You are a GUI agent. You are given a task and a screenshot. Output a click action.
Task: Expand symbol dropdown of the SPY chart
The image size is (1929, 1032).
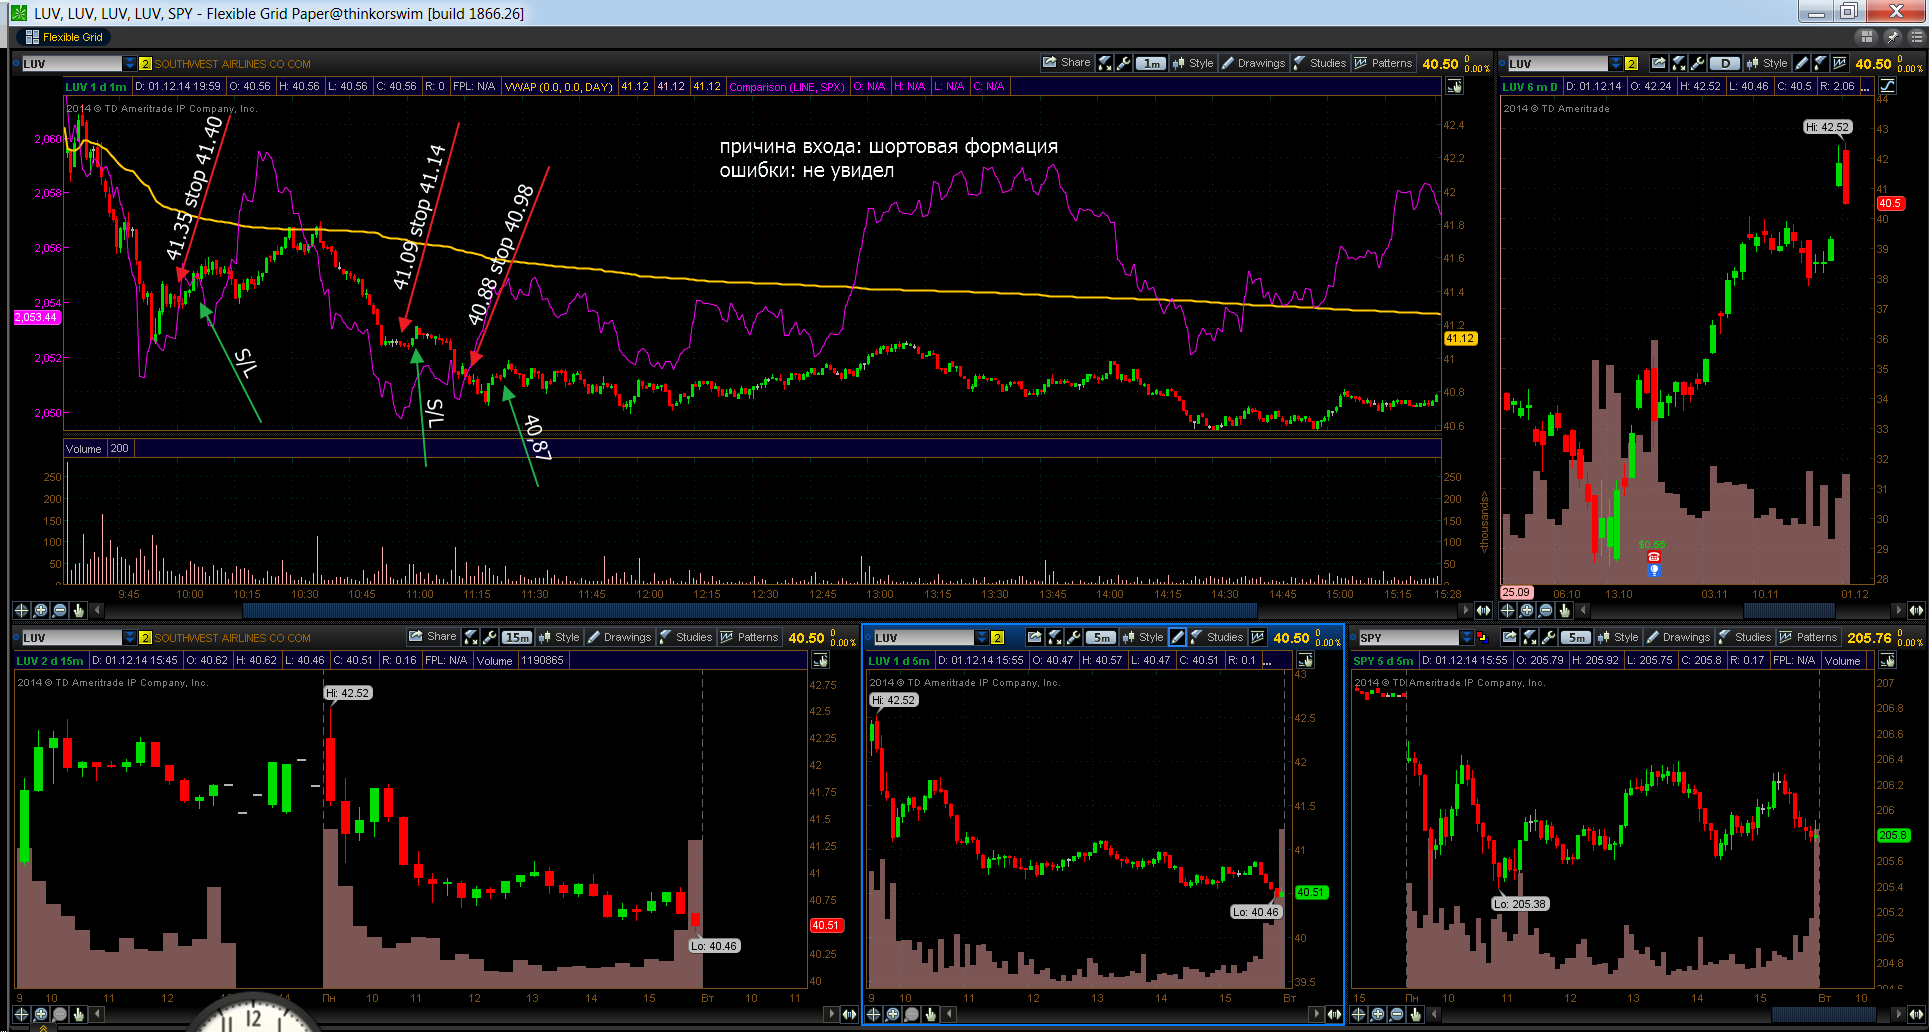1466,637
